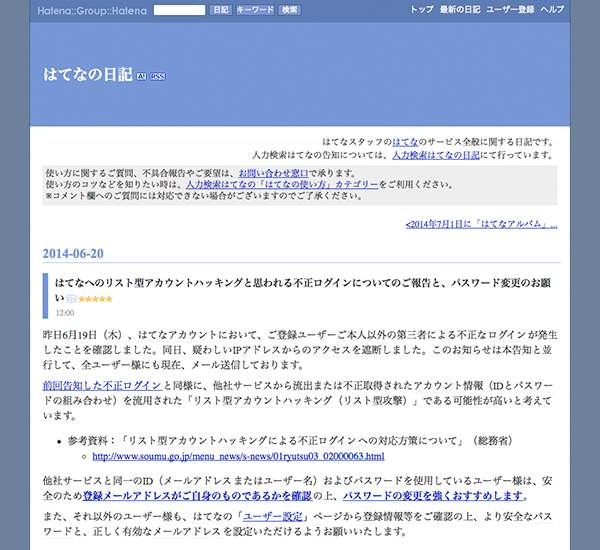The height and width of the screenshot is (550, 600).
Task: Go to 最新の日記 in header
Action: pos(460,10)
